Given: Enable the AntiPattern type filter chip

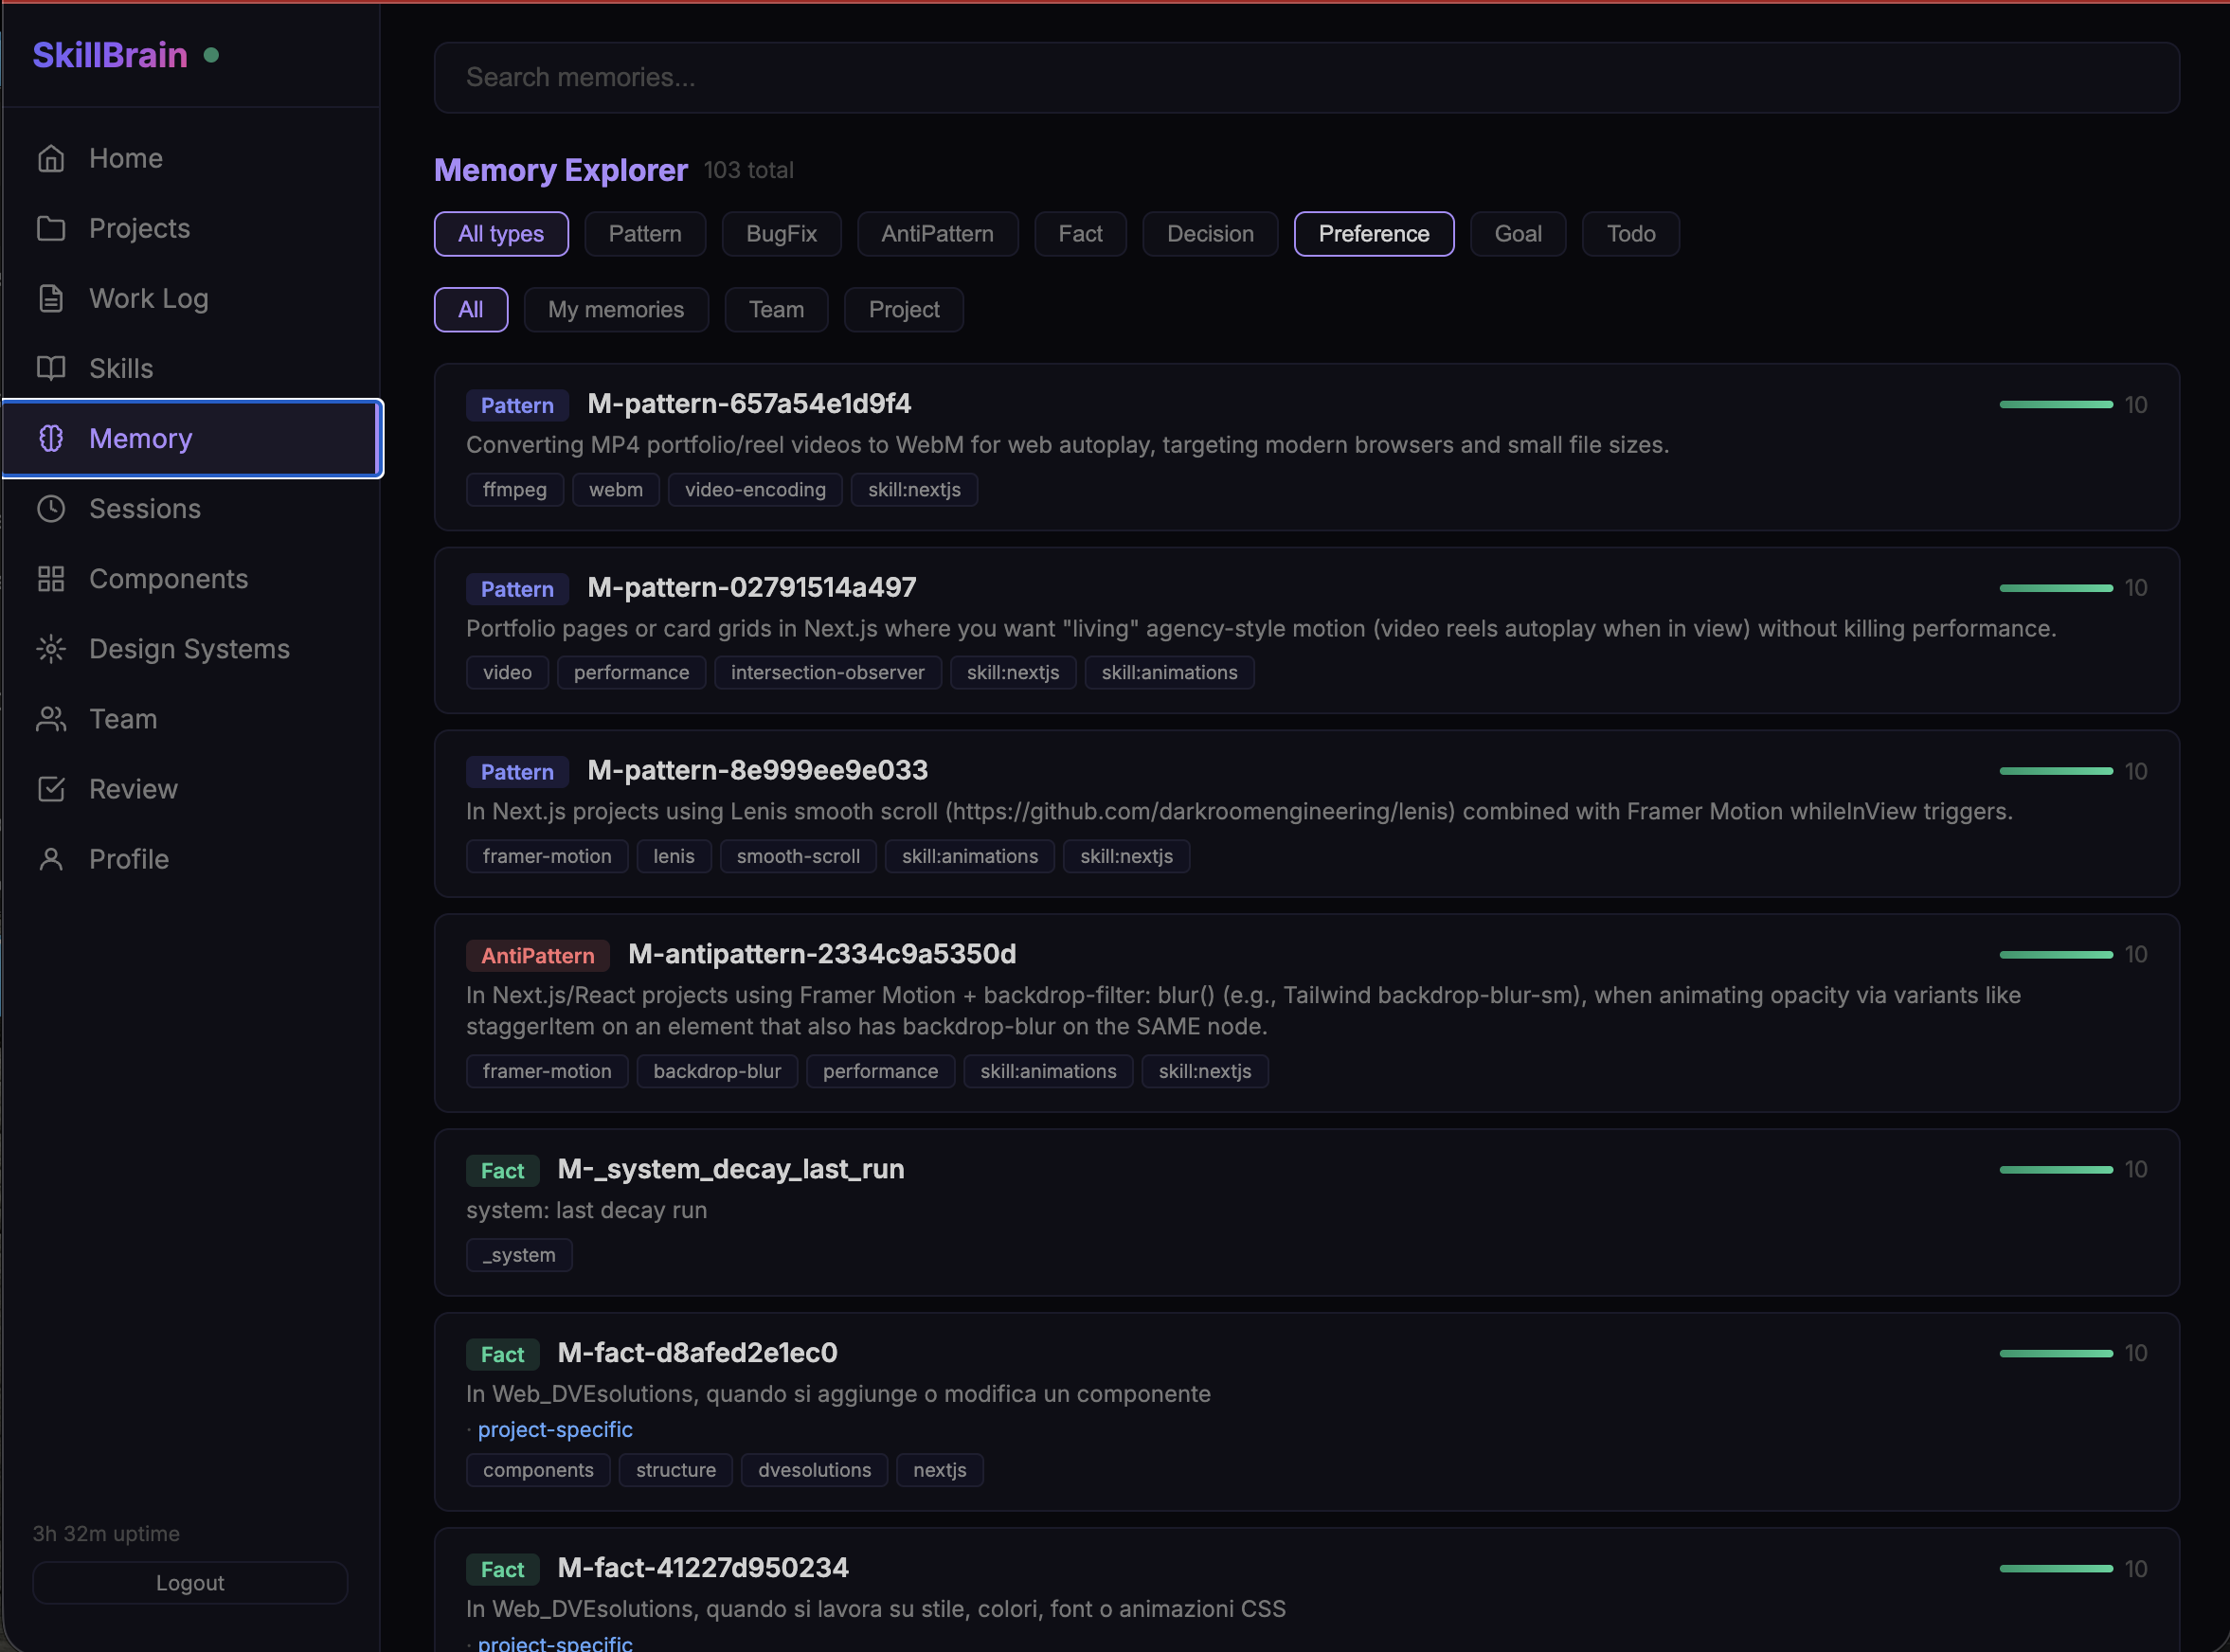Looking at the screenshot, I should pyautogui.click(x=937, y=234).
